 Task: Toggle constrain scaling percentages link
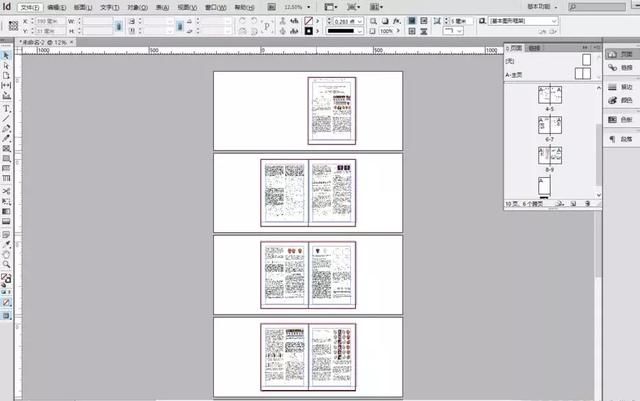point(180,26)
